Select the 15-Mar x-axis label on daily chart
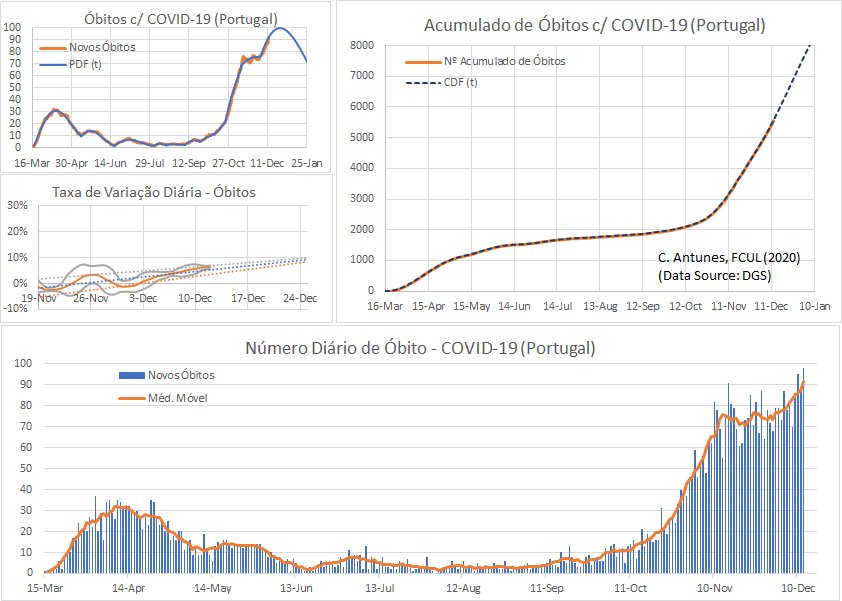Viewport: 842px width, 601px height. (45, 588)
